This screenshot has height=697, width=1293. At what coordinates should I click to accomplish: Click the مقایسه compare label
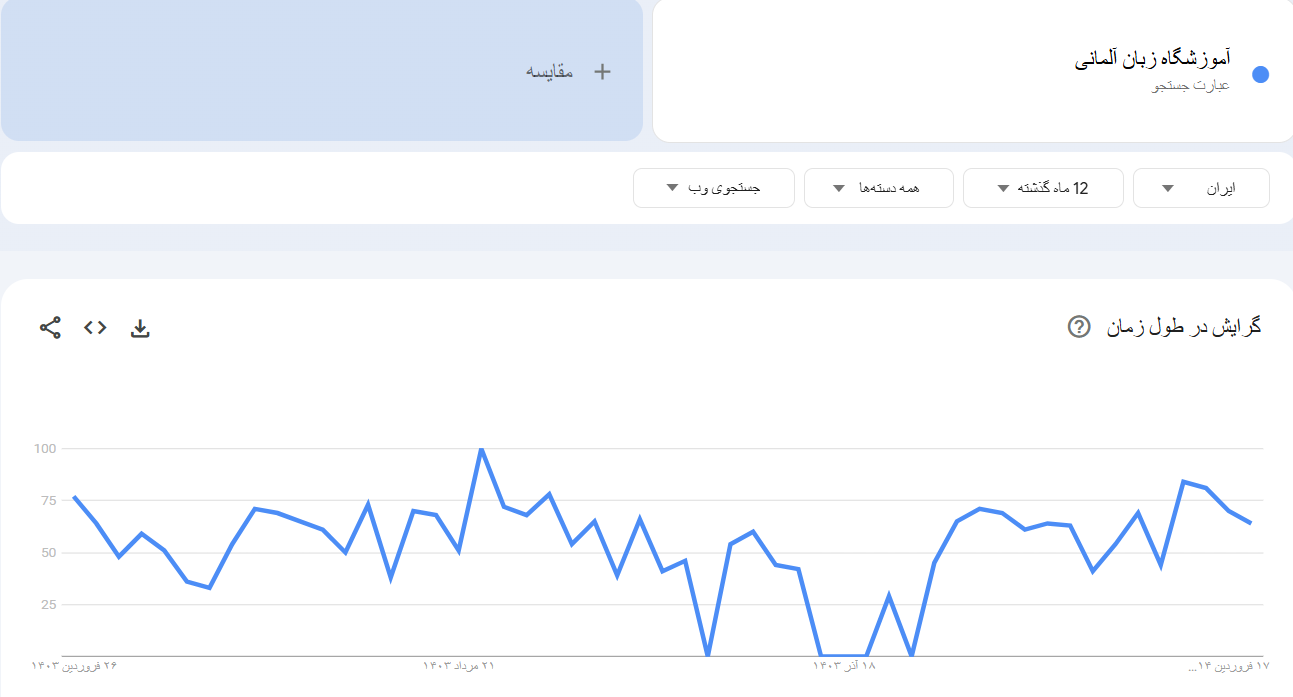click(549, 72)
